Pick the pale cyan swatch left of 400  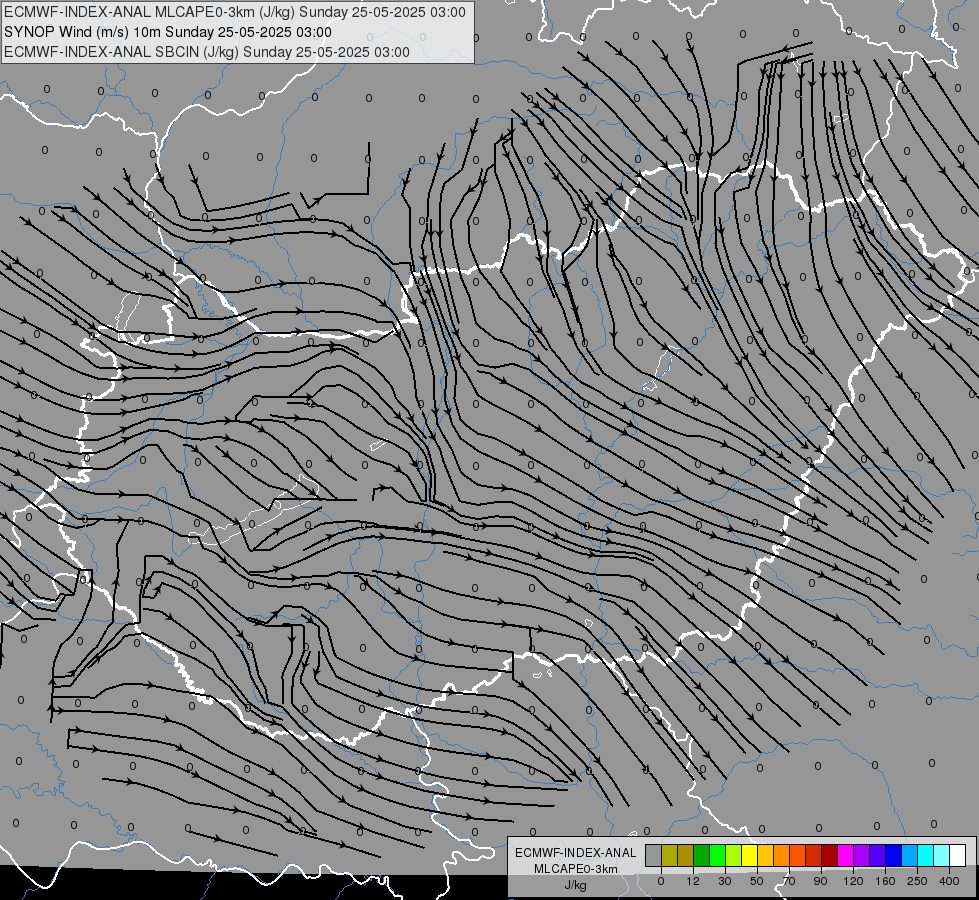click(x=942, y=855)
